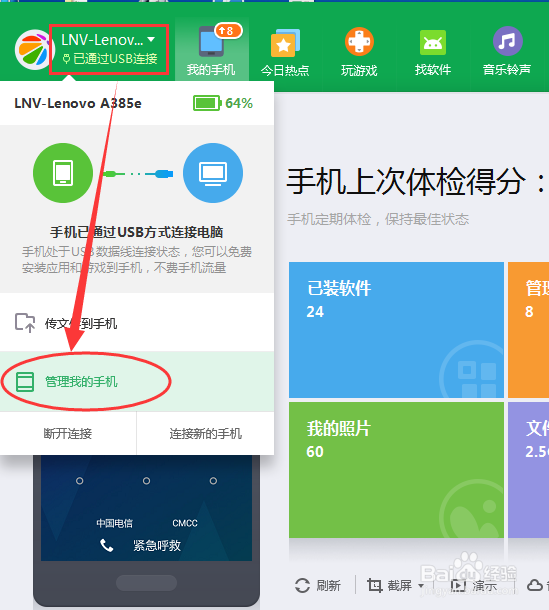Open the 我的手机 tab
The width and height of the screenshot is (549, 610).
(211, 50)
